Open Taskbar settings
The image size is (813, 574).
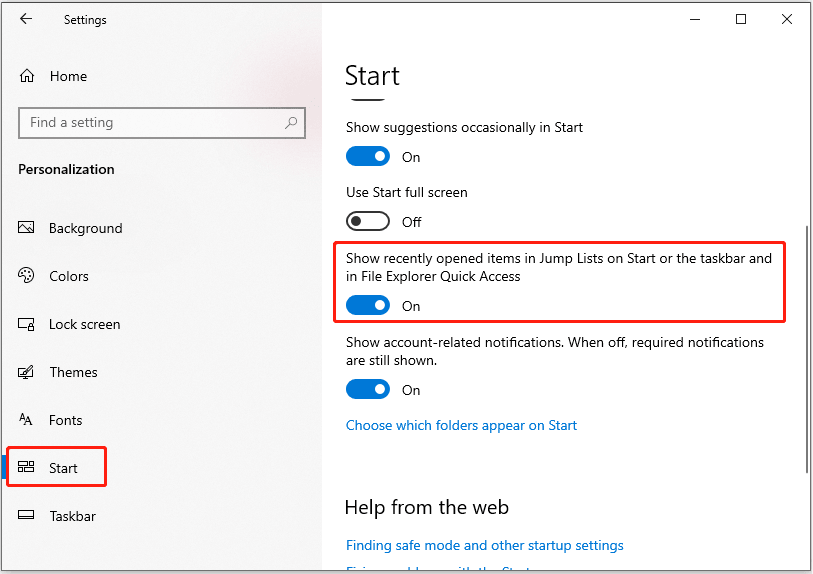(73, 516)
